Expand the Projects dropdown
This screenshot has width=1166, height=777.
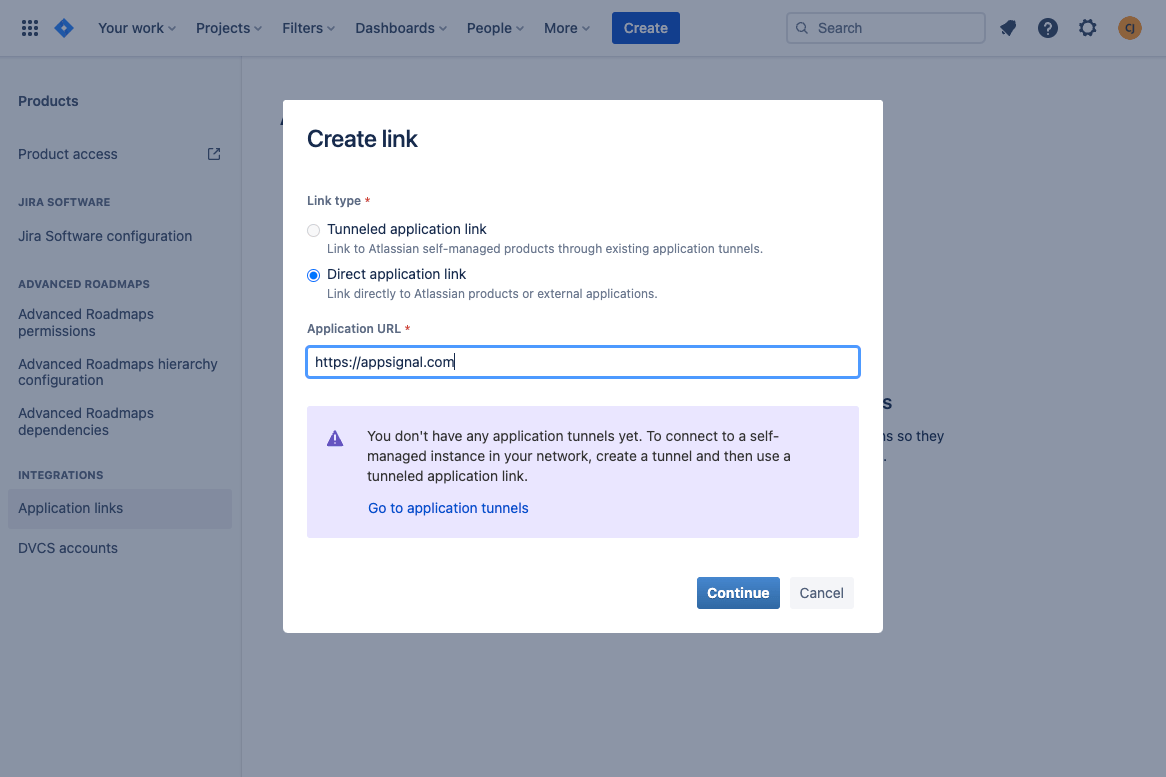click(229, 28)
